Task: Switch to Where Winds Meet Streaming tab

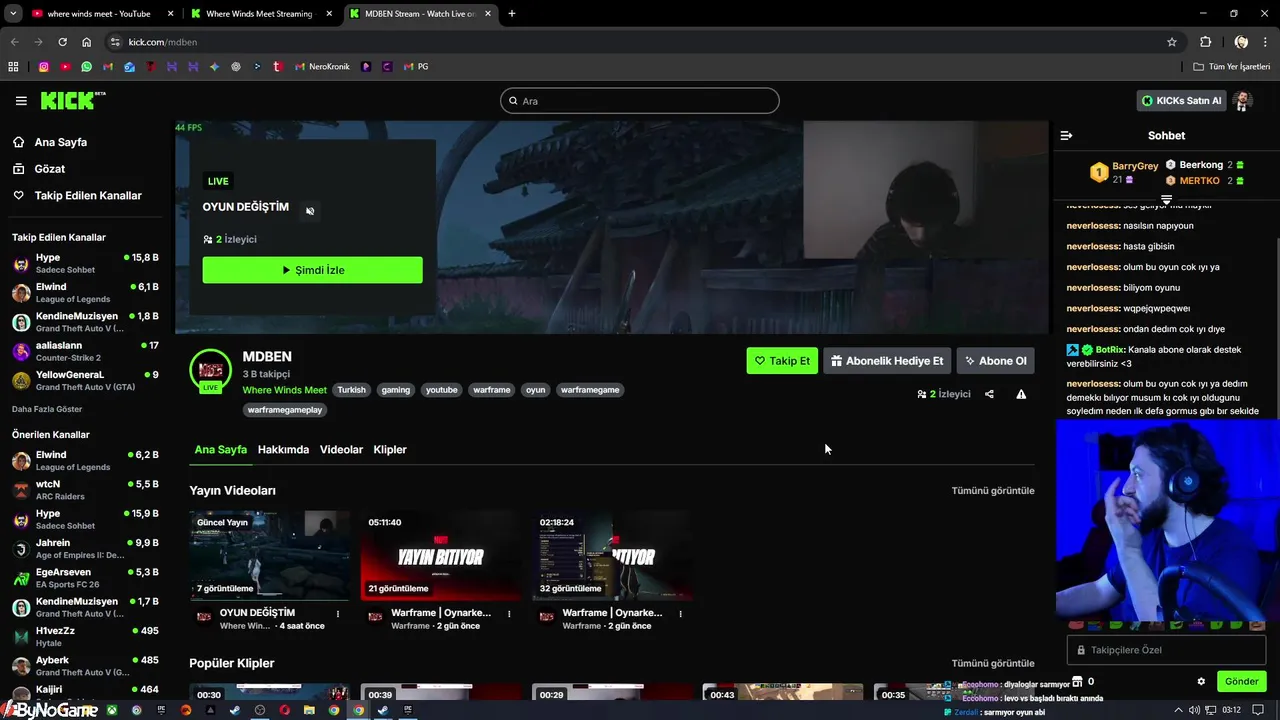Action: coord(260,14)
